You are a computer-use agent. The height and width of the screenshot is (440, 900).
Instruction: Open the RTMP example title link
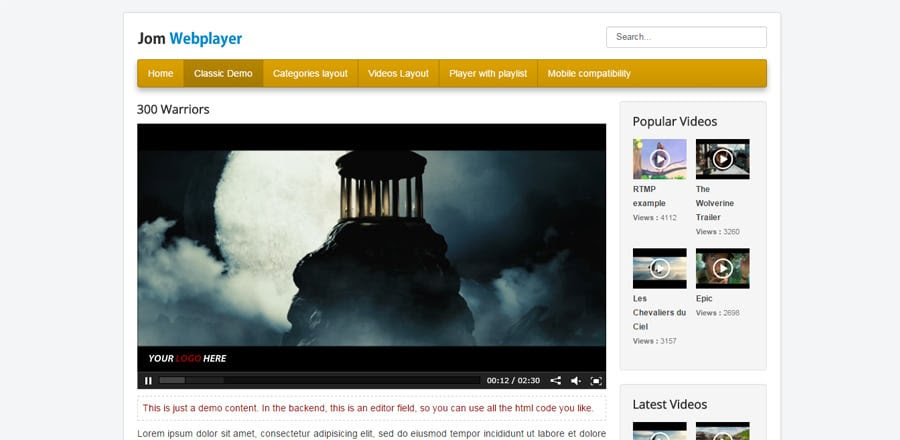(649, 196)
